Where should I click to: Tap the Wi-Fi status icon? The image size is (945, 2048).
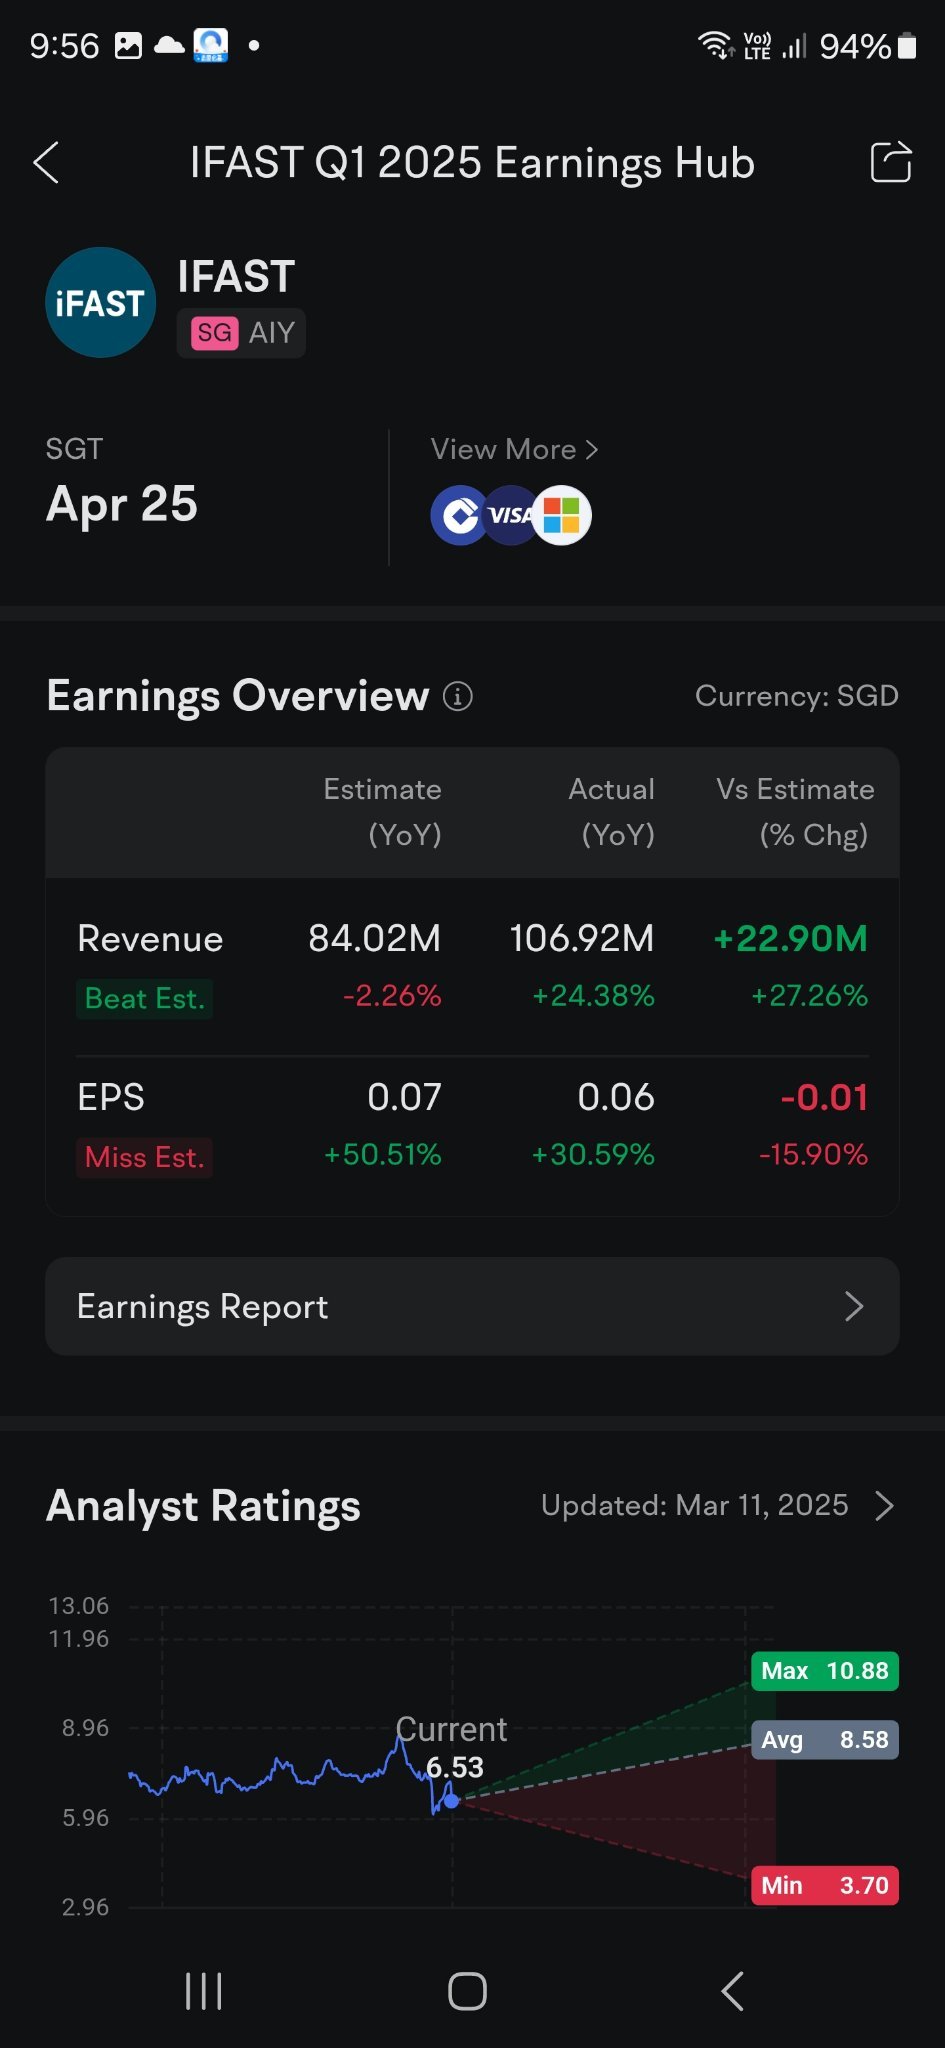(x=716, y=45)
